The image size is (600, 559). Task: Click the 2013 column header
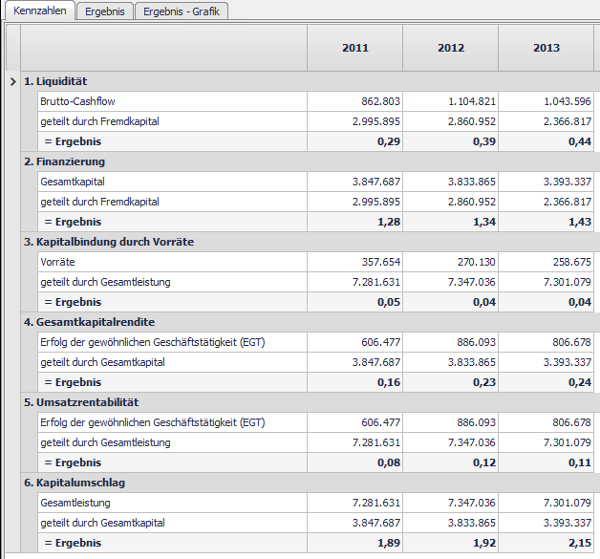[x=546, y=48]
